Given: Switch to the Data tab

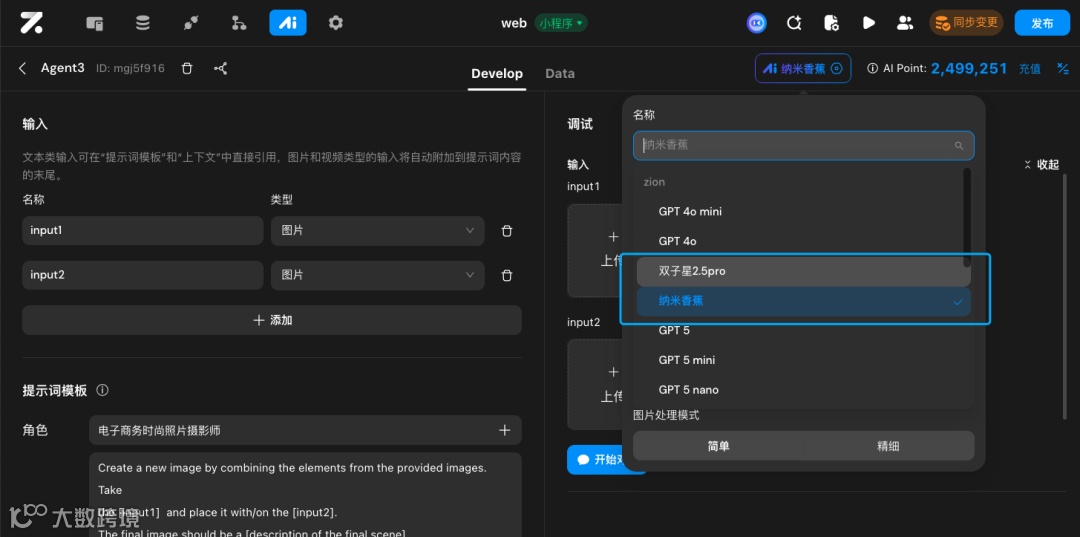Looking at the screenshot, I should (x=560, y=74).
